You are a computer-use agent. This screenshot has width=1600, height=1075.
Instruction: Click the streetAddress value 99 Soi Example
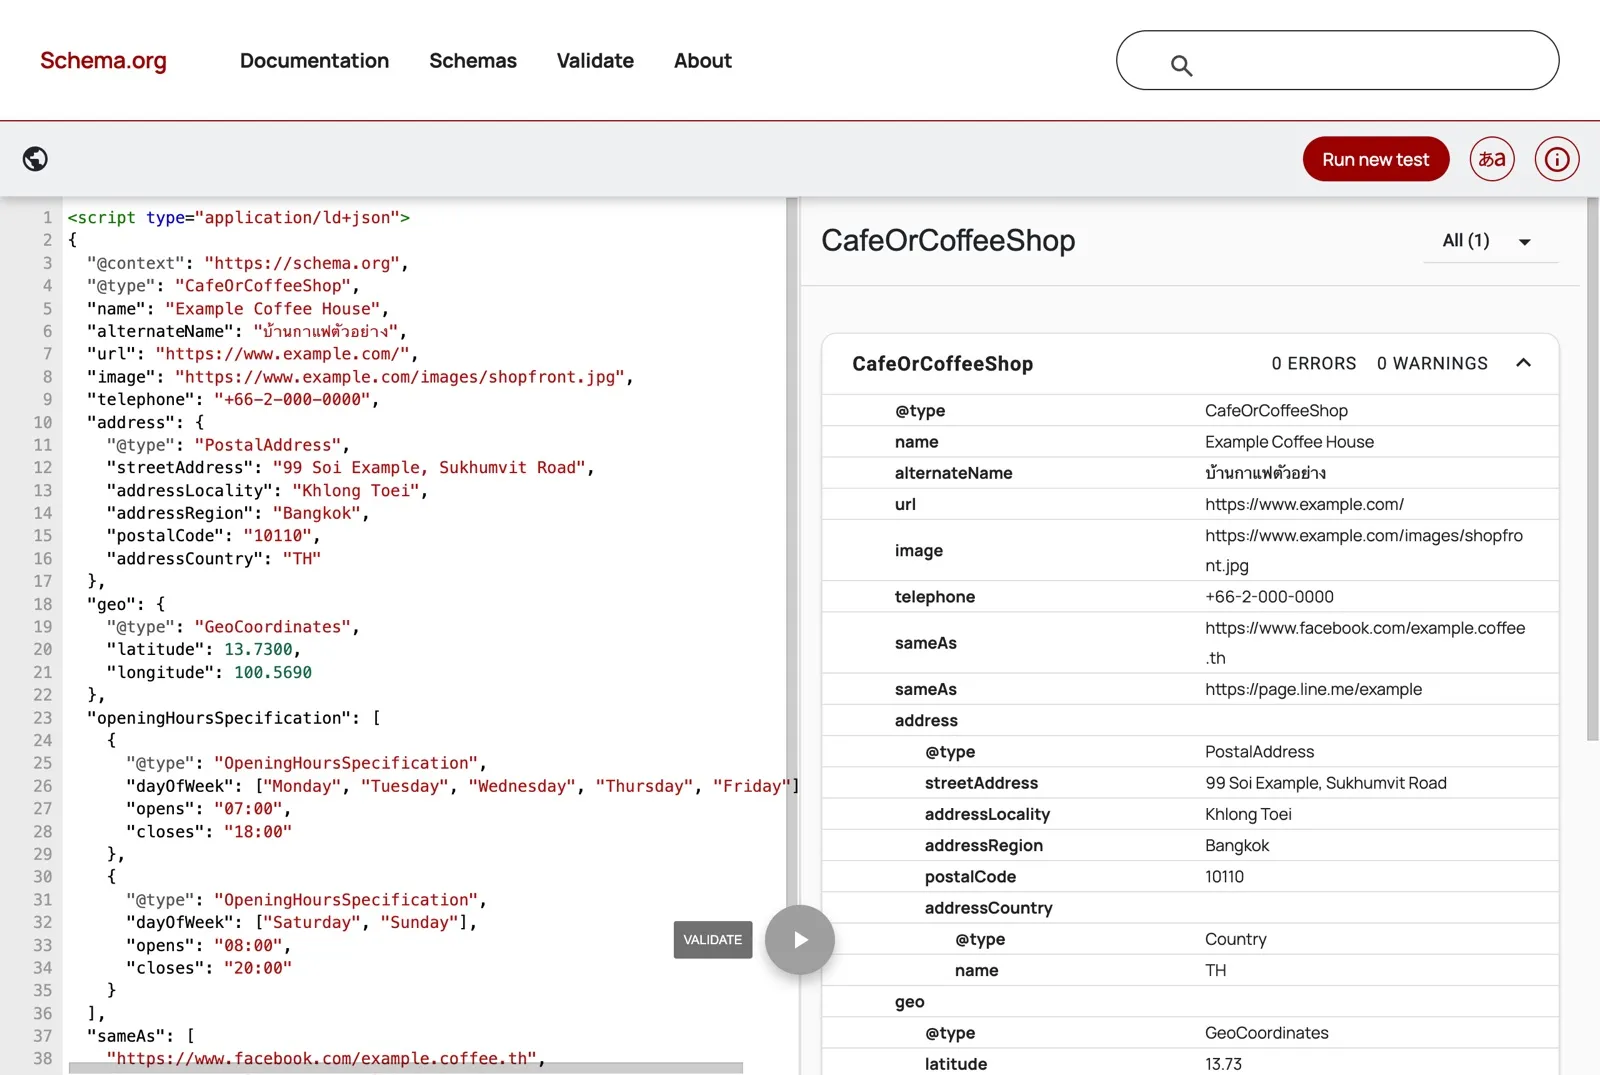pos(1326,783)
